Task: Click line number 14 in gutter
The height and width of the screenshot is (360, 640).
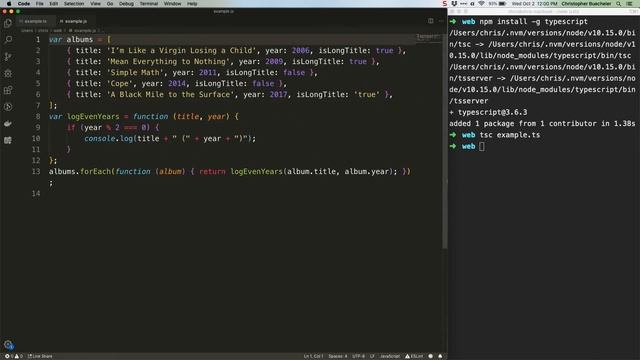Action: click(x=36, y=193)
